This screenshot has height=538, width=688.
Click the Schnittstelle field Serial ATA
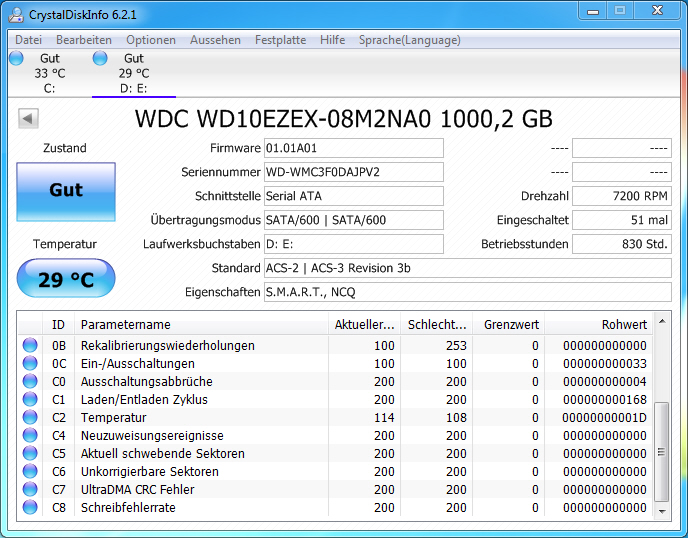[x=354, y=196]
